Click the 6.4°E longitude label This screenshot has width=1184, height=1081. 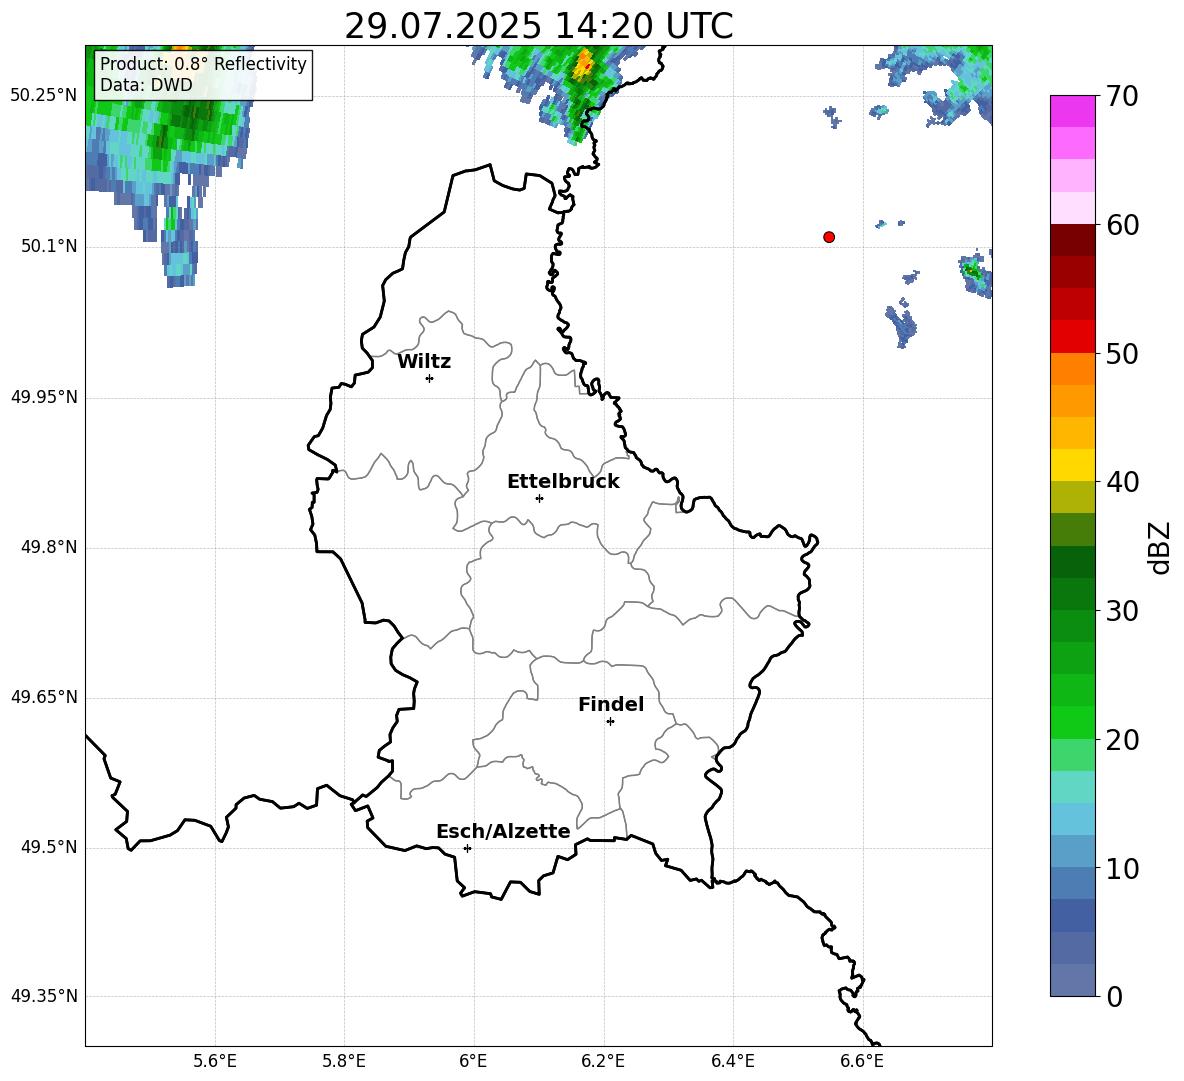pyautogui.click(x=732, y=1061)
